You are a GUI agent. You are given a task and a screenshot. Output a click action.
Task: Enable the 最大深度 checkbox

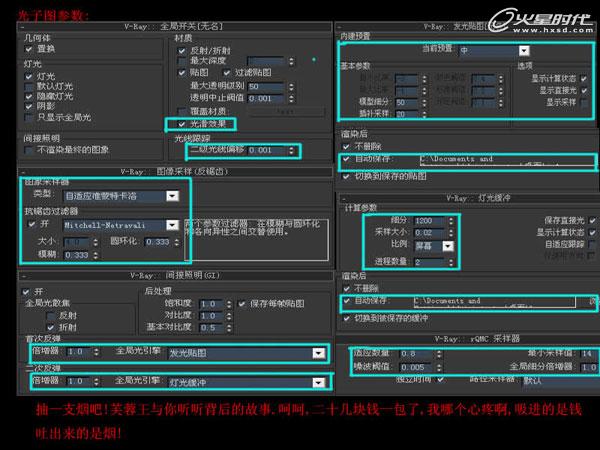[x=182, y=61]
